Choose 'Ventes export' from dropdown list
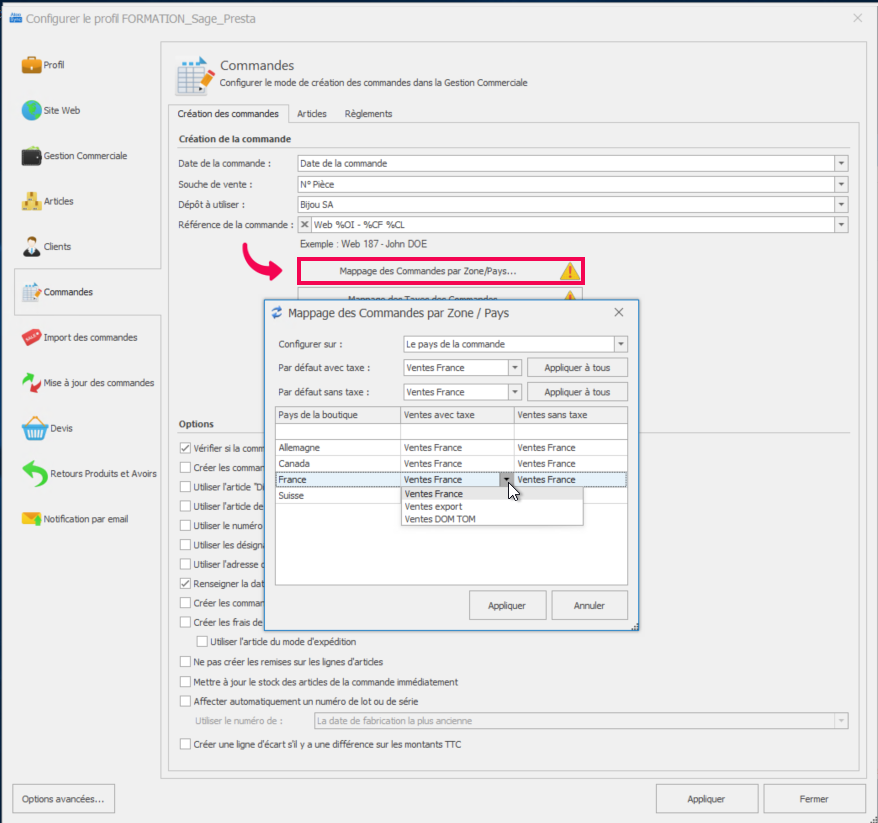This screenshot has width=878, height=823. pyautogui.click(x=434, y=507)
